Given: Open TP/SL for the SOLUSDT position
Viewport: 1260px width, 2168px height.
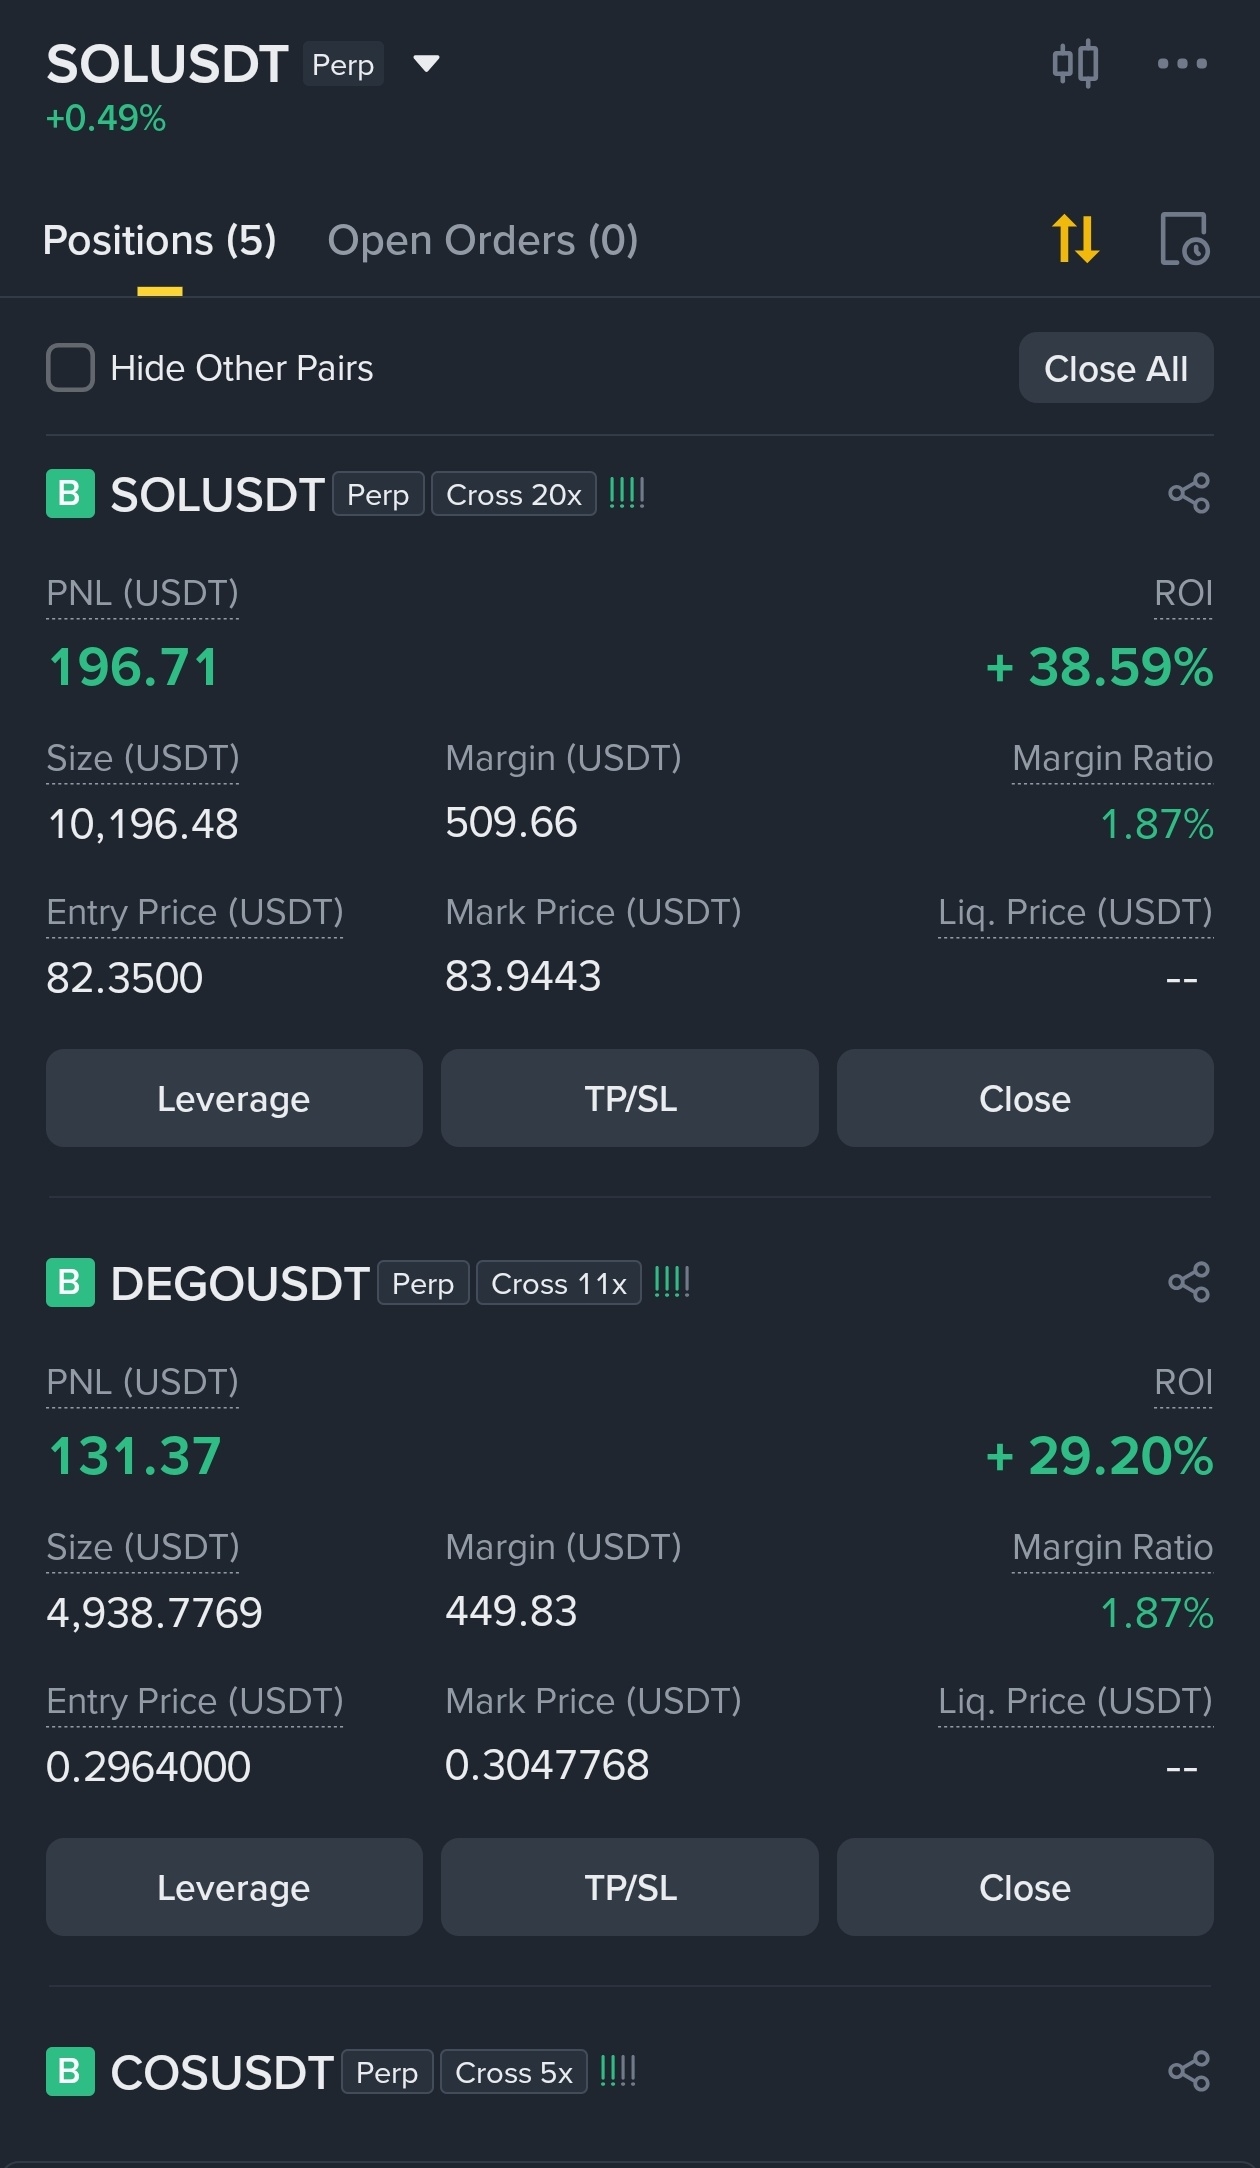Looking at the screenshot, I should click(630, 1098).
